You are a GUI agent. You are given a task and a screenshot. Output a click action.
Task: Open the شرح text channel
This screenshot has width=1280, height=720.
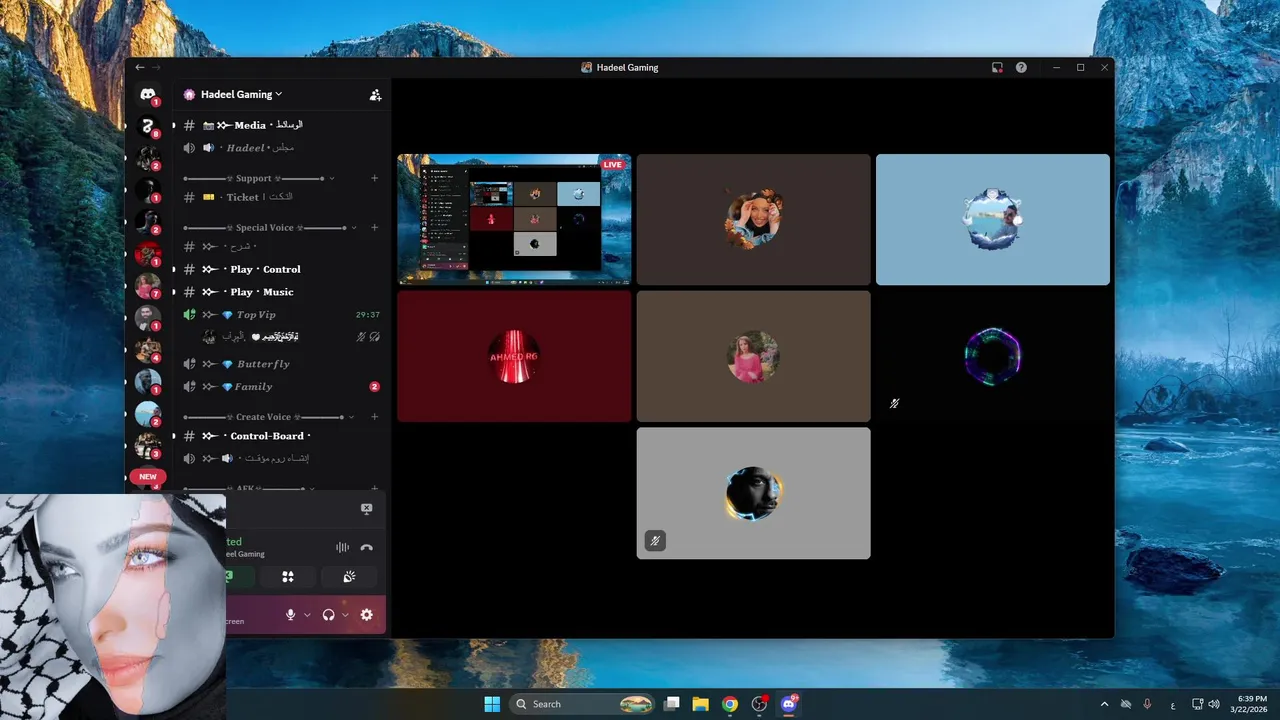281,246
